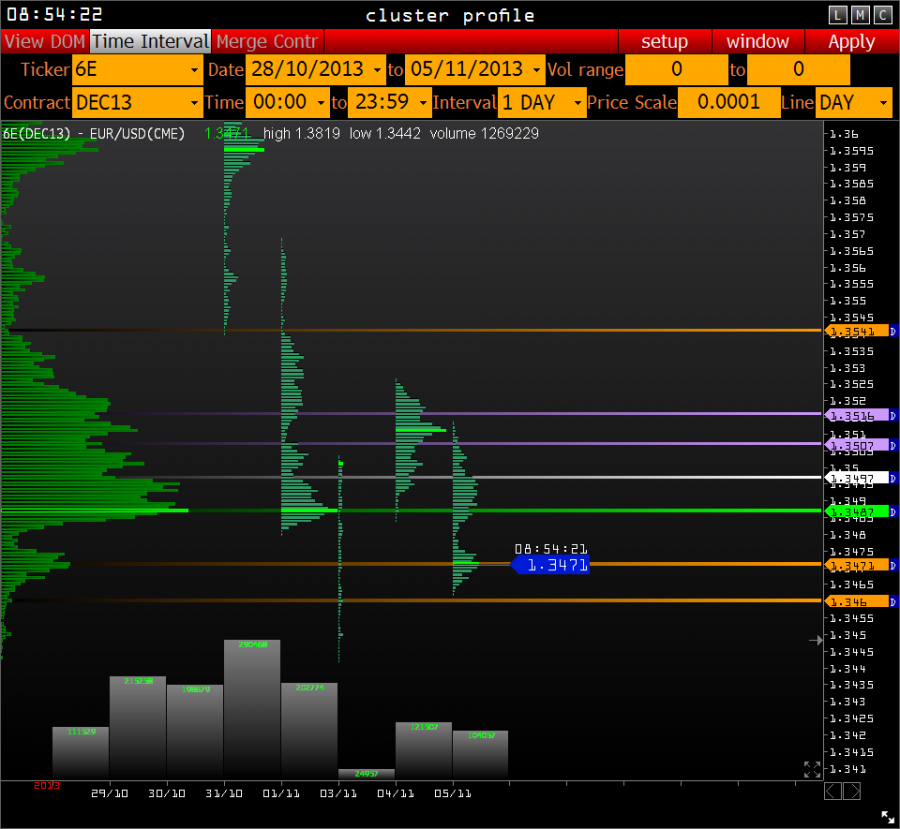This screenshot has height=829, width=900.
Task: Click the window resize corner icon
Action: (x=887, y=817)
